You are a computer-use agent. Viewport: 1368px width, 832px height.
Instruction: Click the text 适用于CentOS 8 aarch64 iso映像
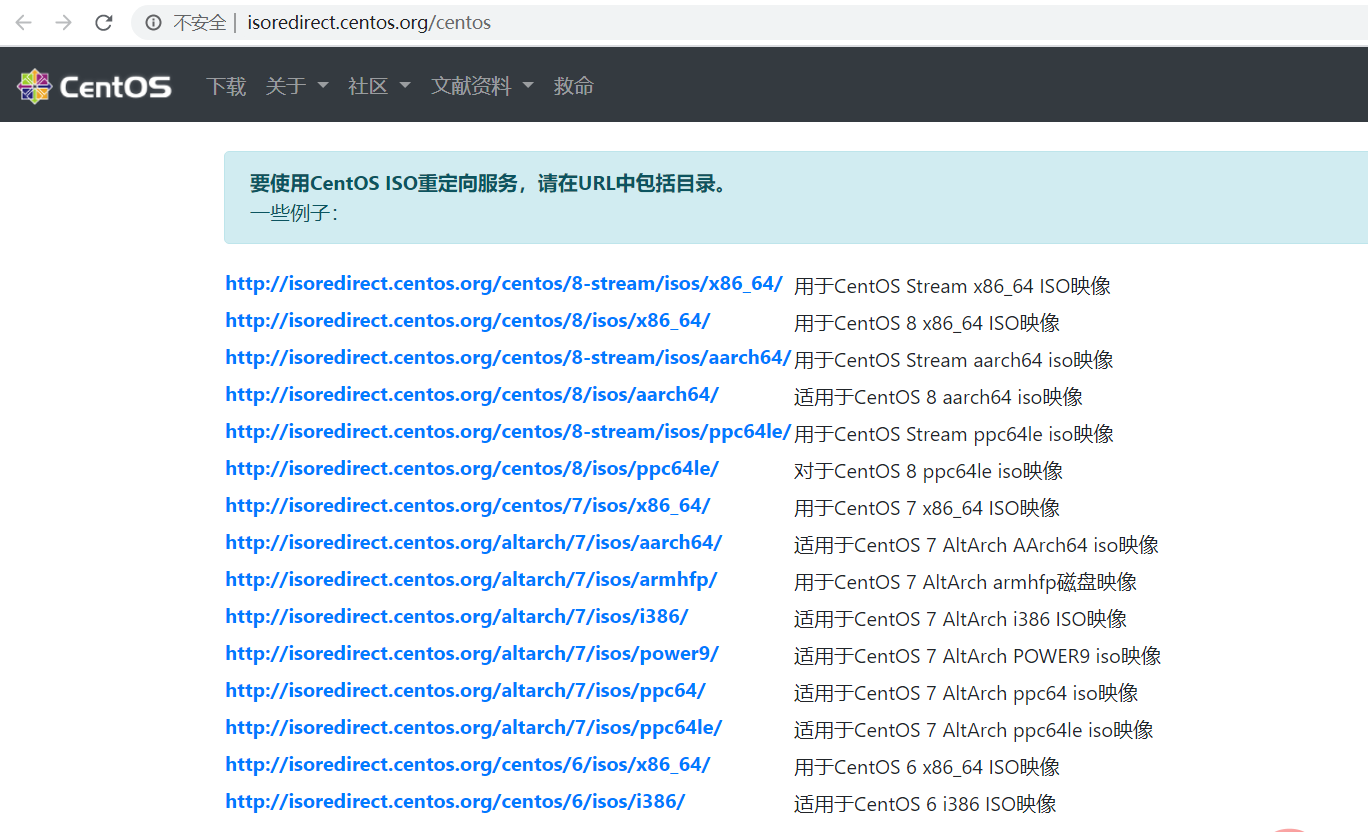[x=938, y=397]
